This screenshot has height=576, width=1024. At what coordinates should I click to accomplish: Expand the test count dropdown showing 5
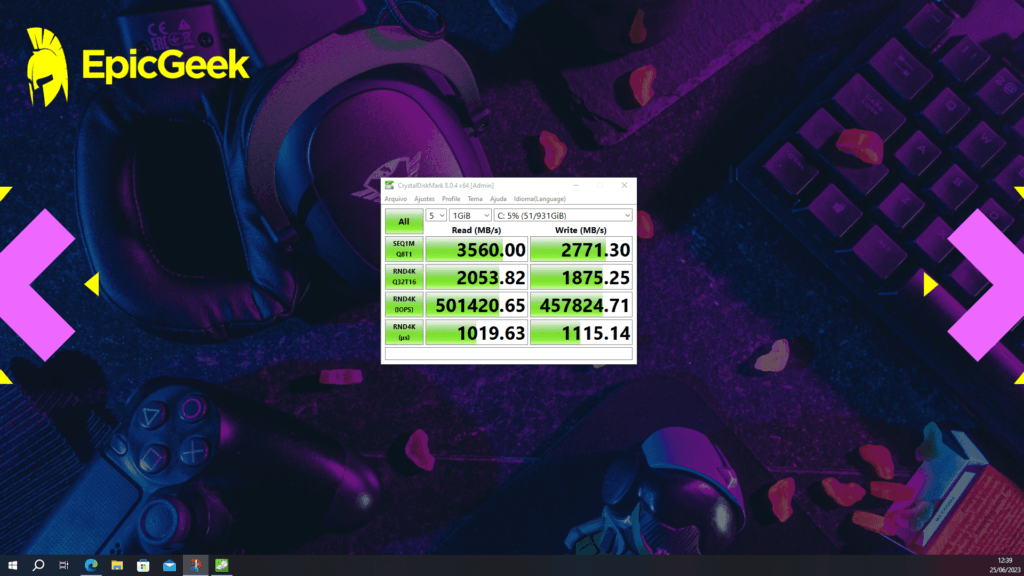[x=436, y=215]
